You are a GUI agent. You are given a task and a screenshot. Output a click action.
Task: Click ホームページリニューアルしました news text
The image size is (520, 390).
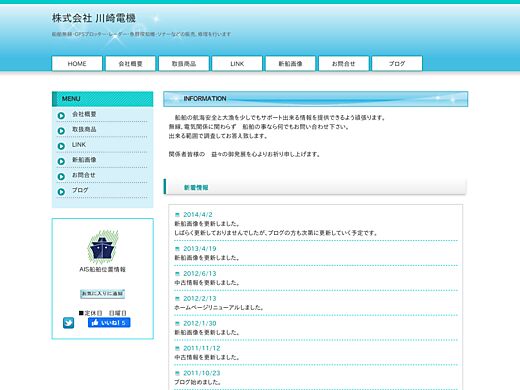(x=219, y=308)
